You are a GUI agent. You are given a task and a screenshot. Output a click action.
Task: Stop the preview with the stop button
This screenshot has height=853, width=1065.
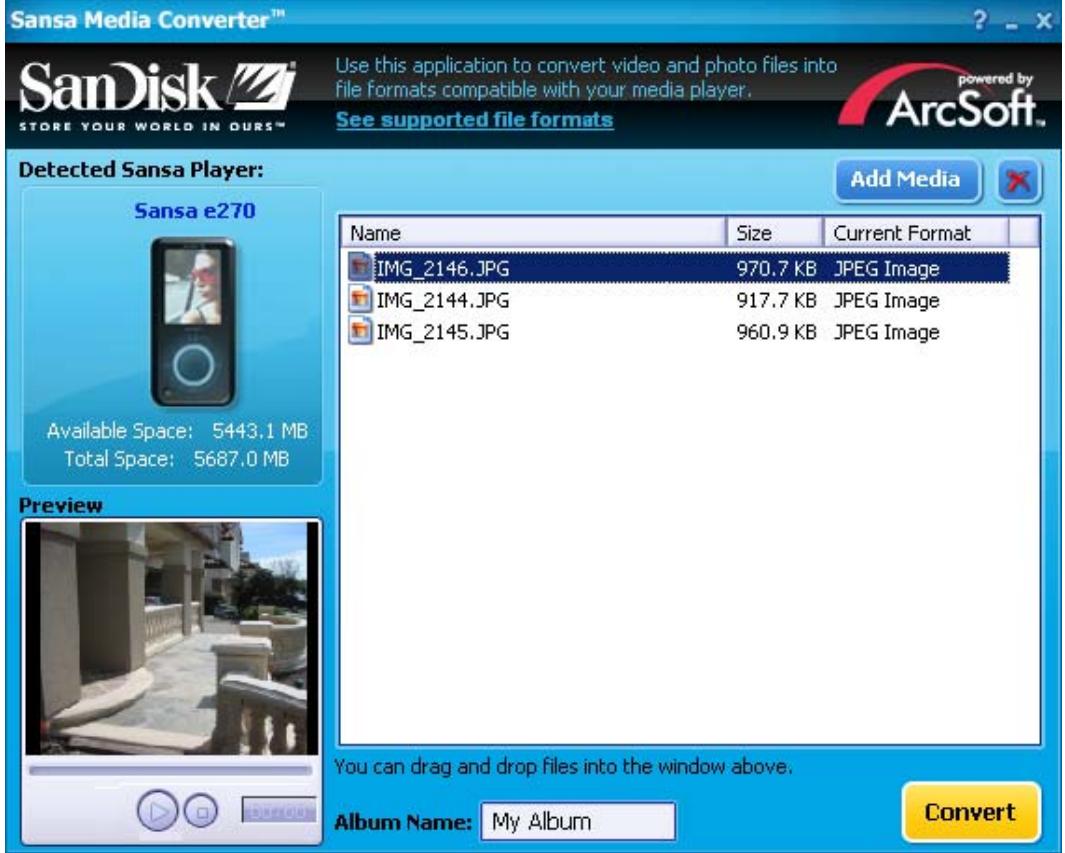coord(201,811)
